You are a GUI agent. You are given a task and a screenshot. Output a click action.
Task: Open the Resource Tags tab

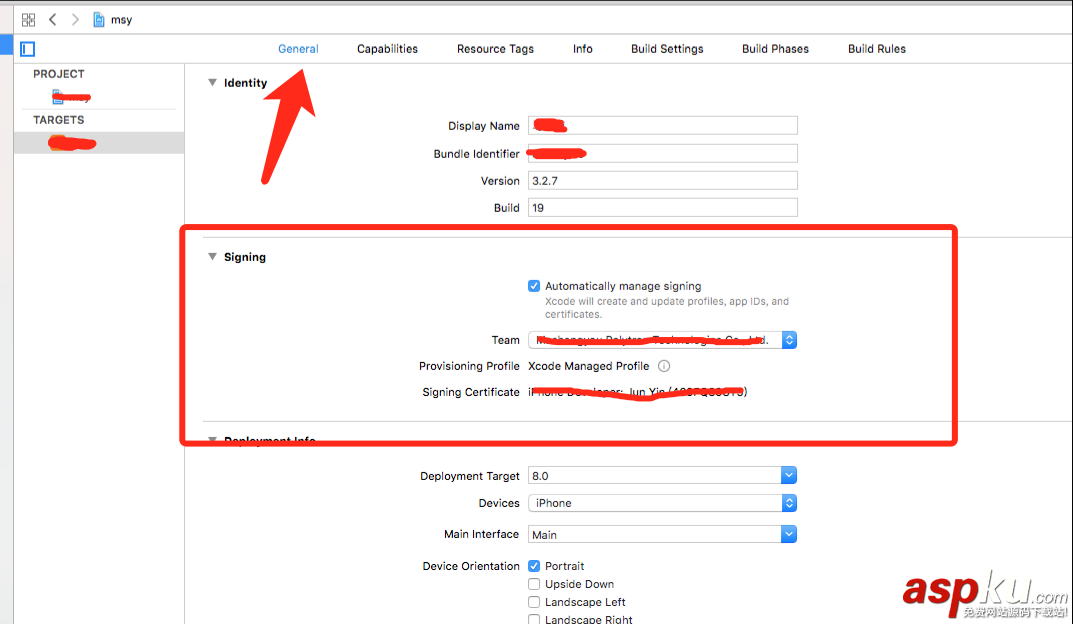tap(495, 49)
